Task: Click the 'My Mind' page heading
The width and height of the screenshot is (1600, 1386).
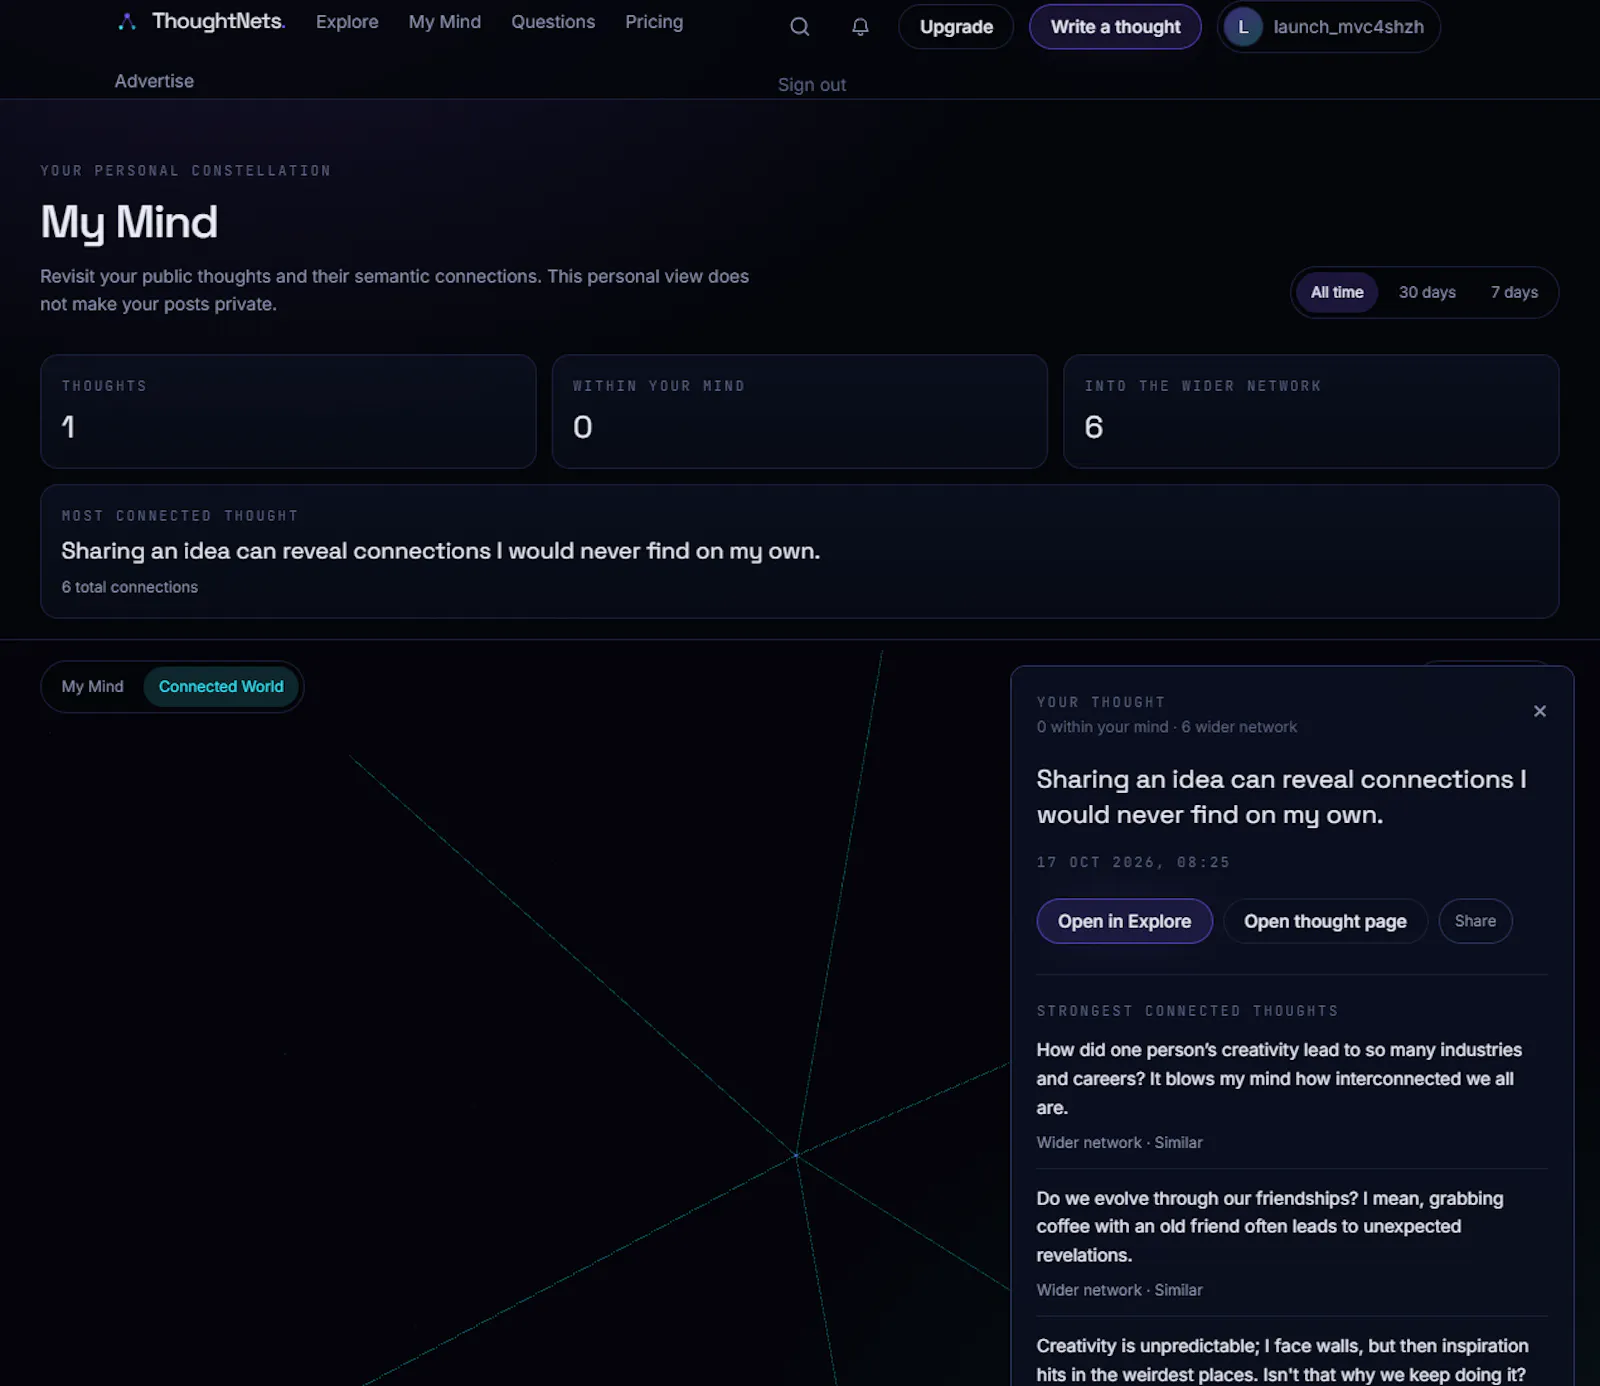Action: coord(129,222)
